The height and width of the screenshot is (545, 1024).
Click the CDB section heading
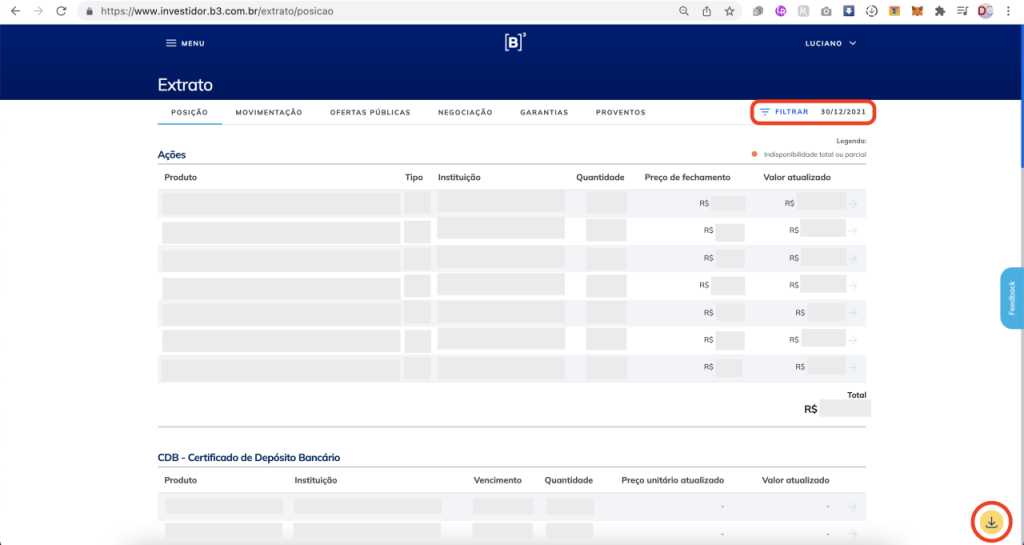[x=249, y=458]
